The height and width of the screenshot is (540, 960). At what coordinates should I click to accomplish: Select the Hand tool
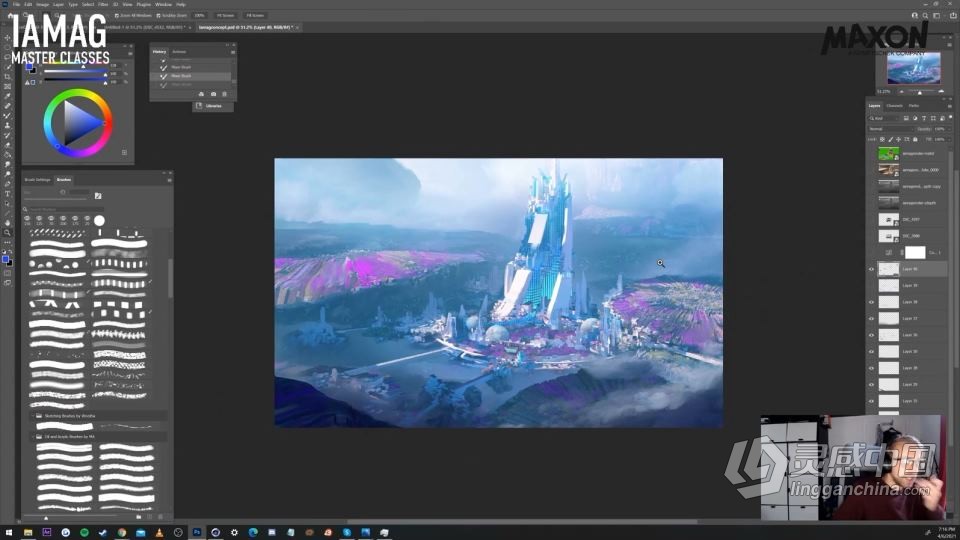[x=7, y=223]
